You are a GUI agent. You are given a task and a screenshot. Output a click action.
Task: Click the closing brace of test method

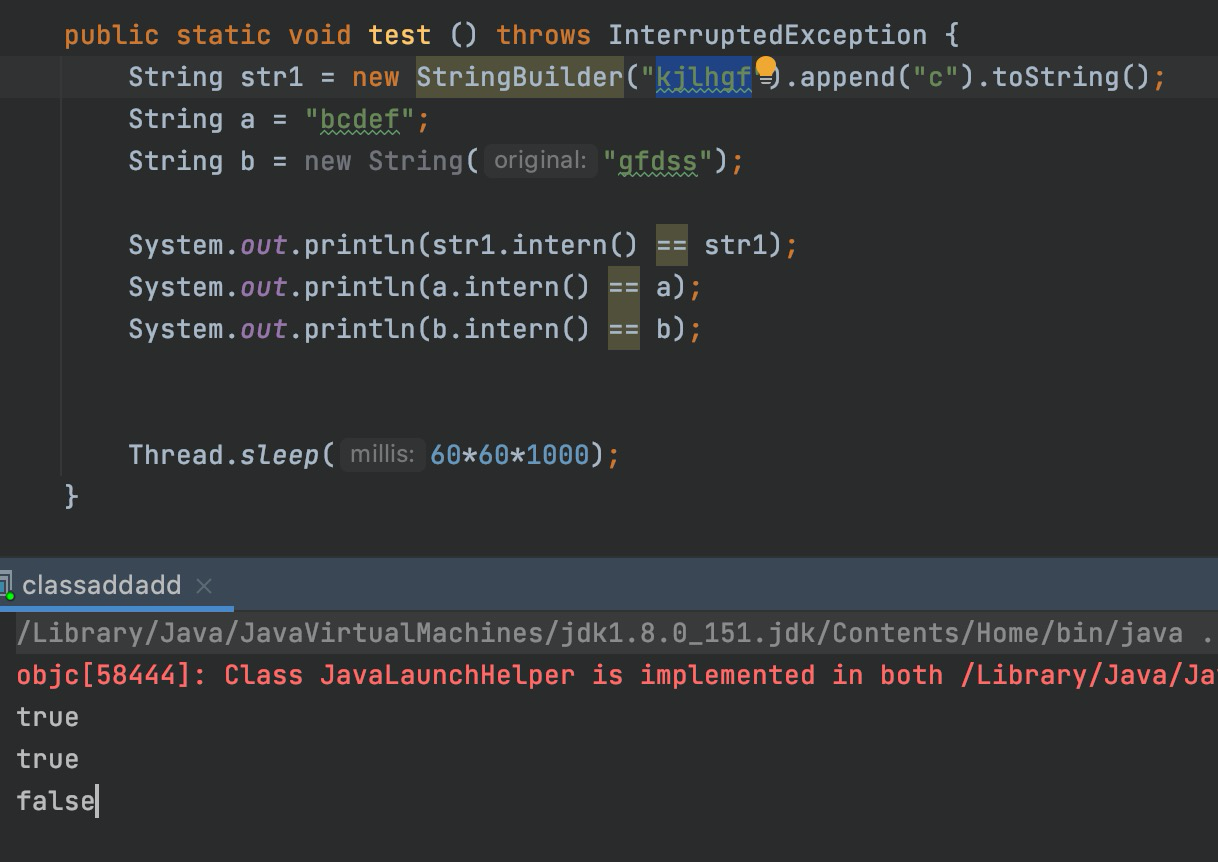[x=71, y=495]
